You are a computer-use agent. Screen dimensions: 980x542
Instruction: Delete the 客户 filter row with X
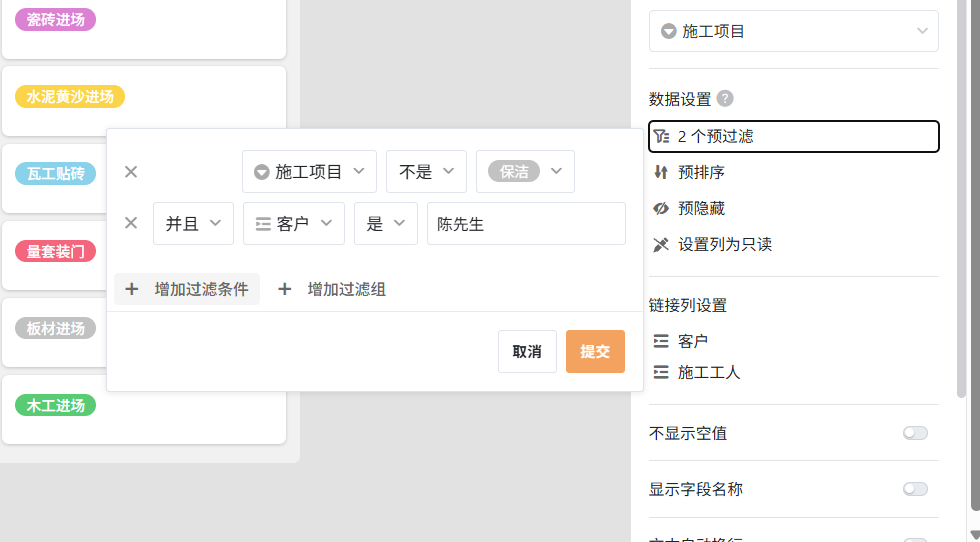tap(131, 223)
